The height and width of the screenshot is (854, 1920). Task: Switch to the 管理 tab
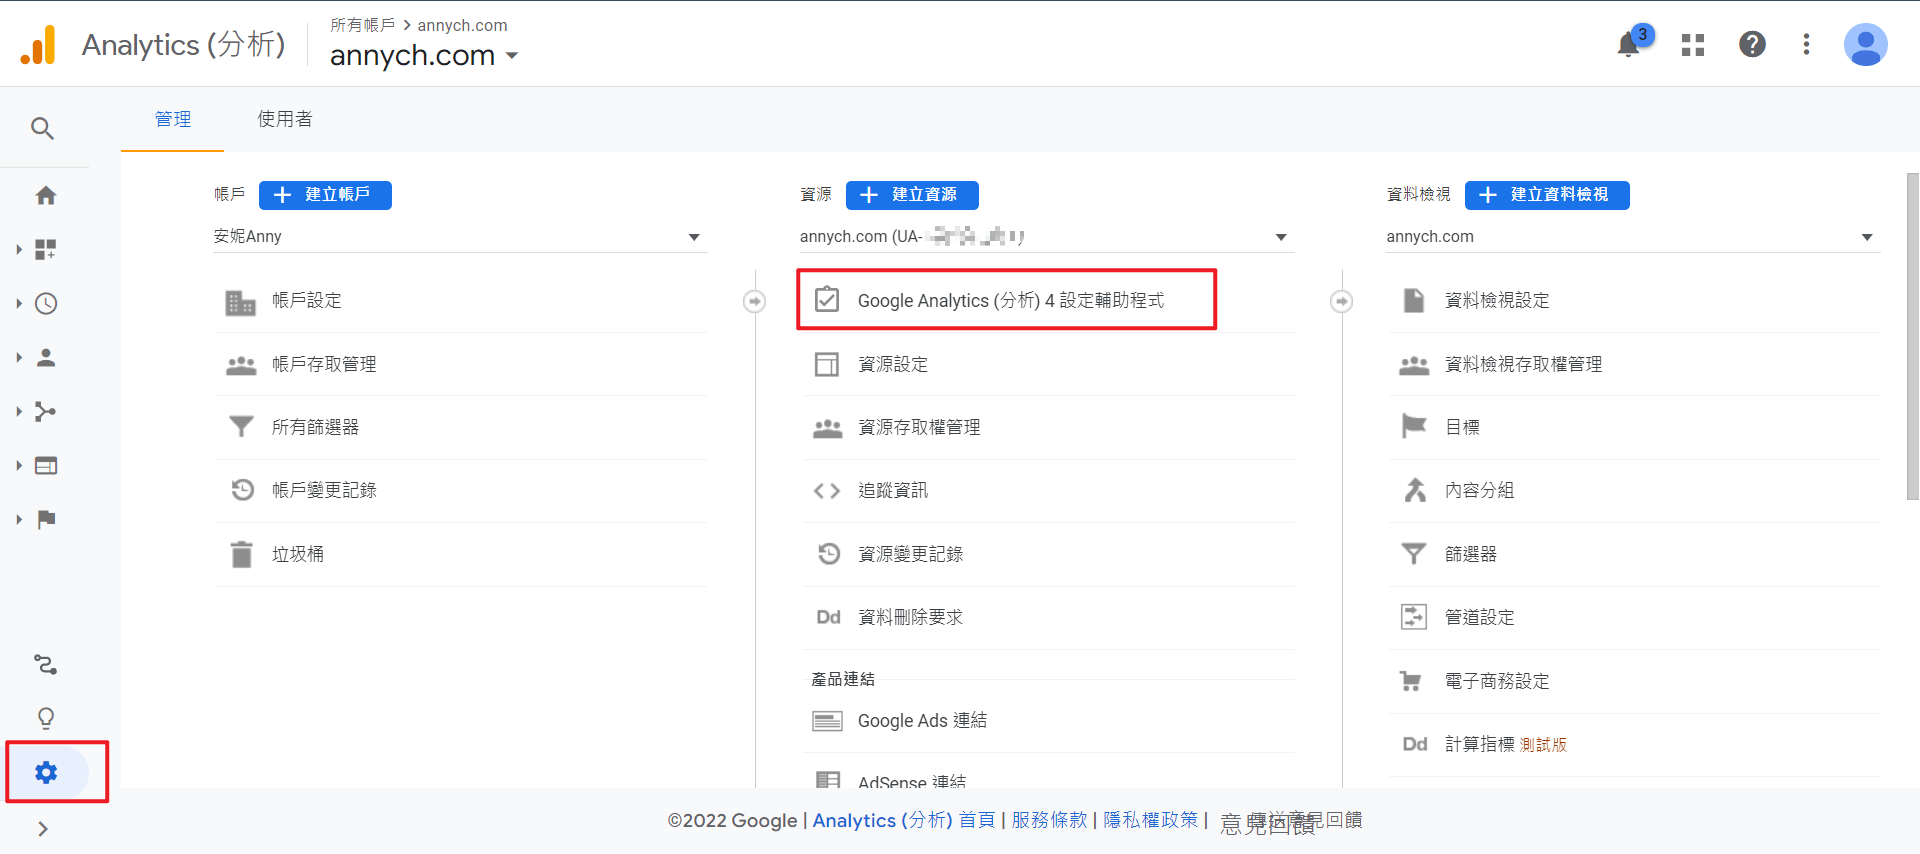click(173, 119)
